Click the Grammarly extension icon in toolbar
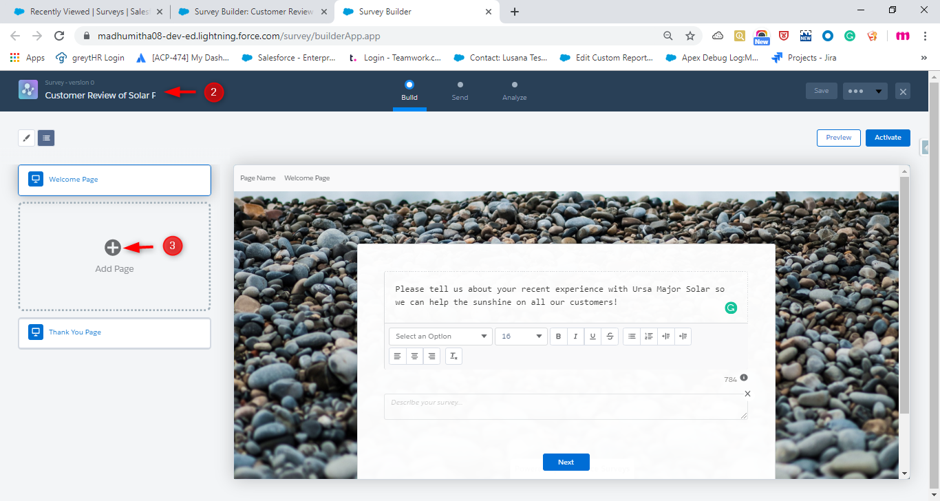The image size is (940, 501). point(849,36)
